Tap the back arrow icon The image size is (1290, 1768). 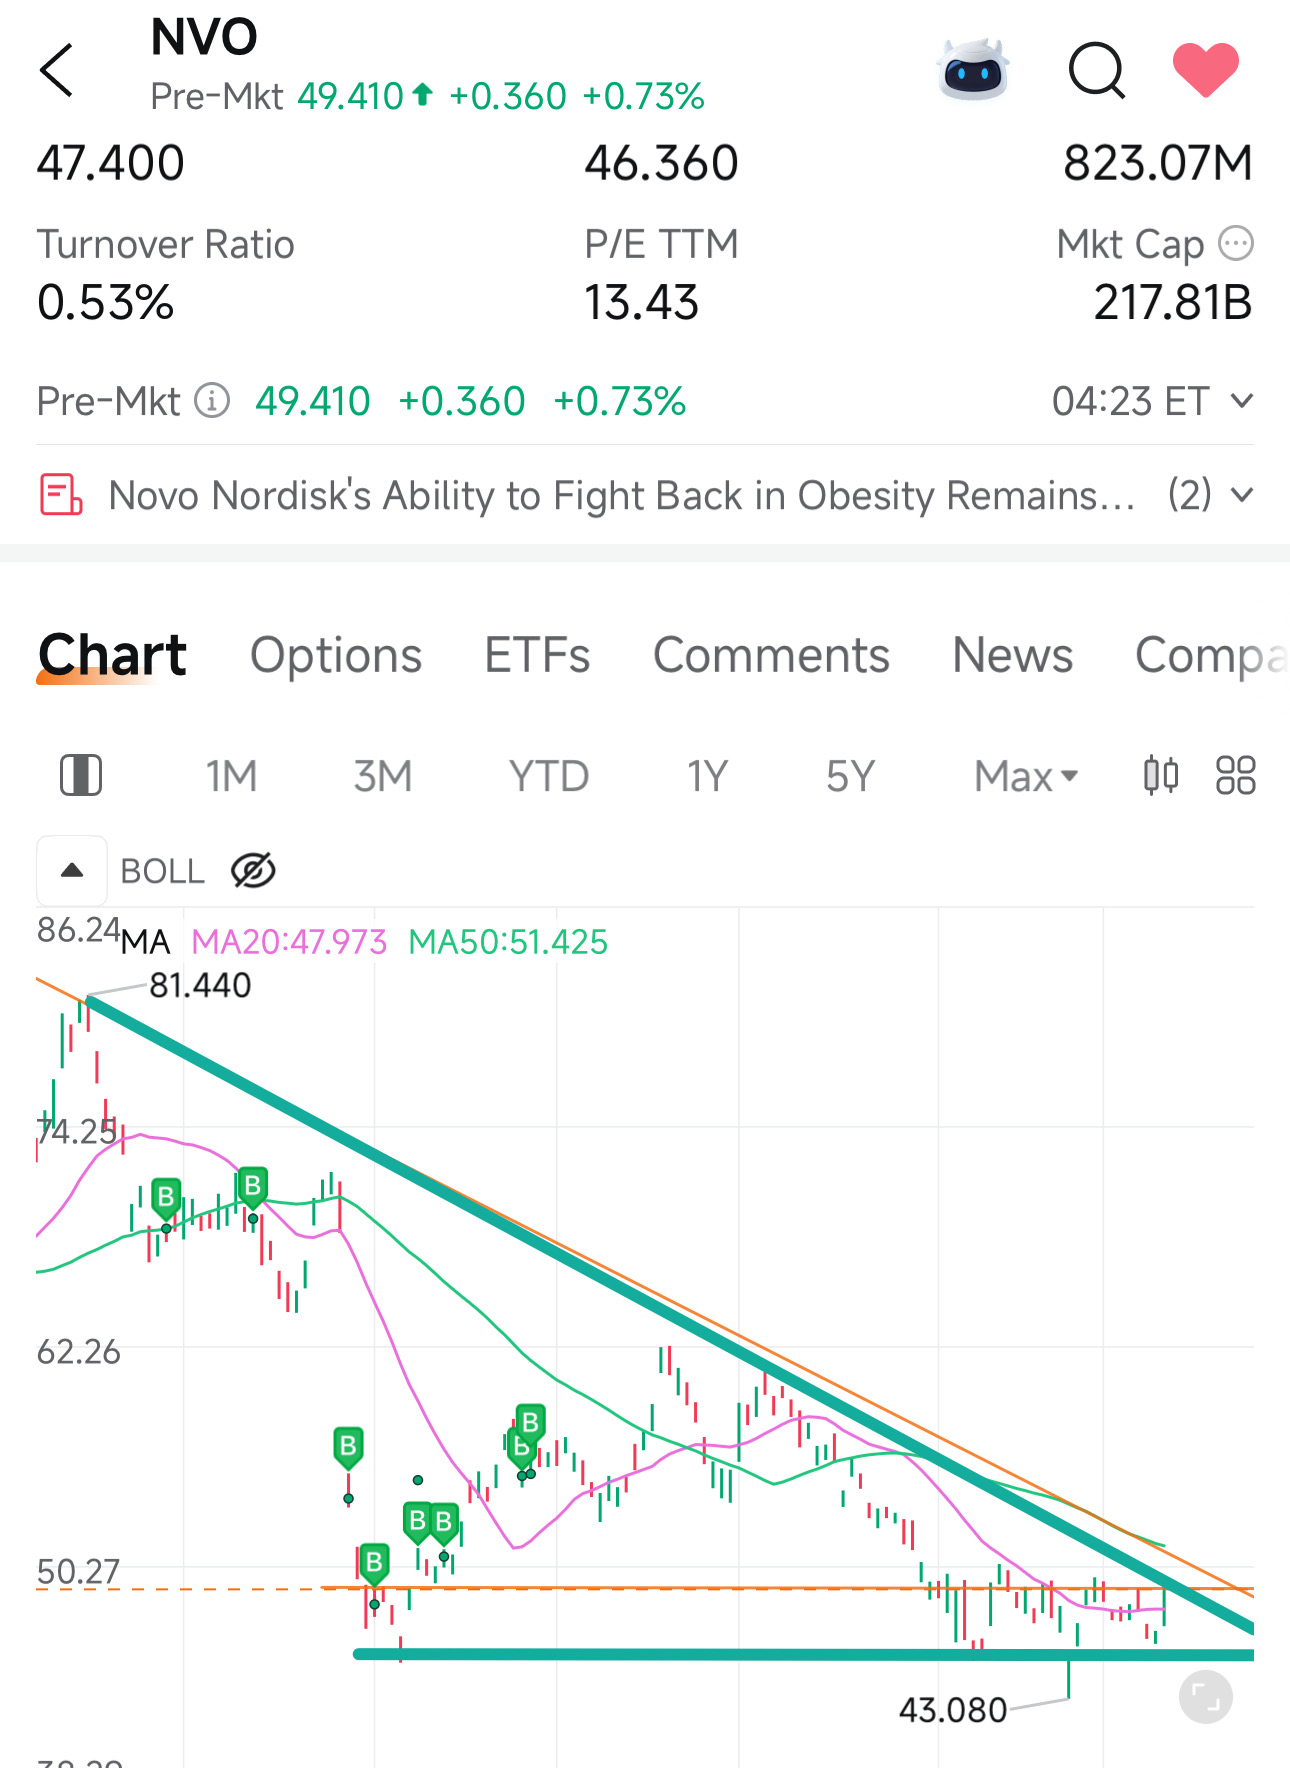(57, 70)
